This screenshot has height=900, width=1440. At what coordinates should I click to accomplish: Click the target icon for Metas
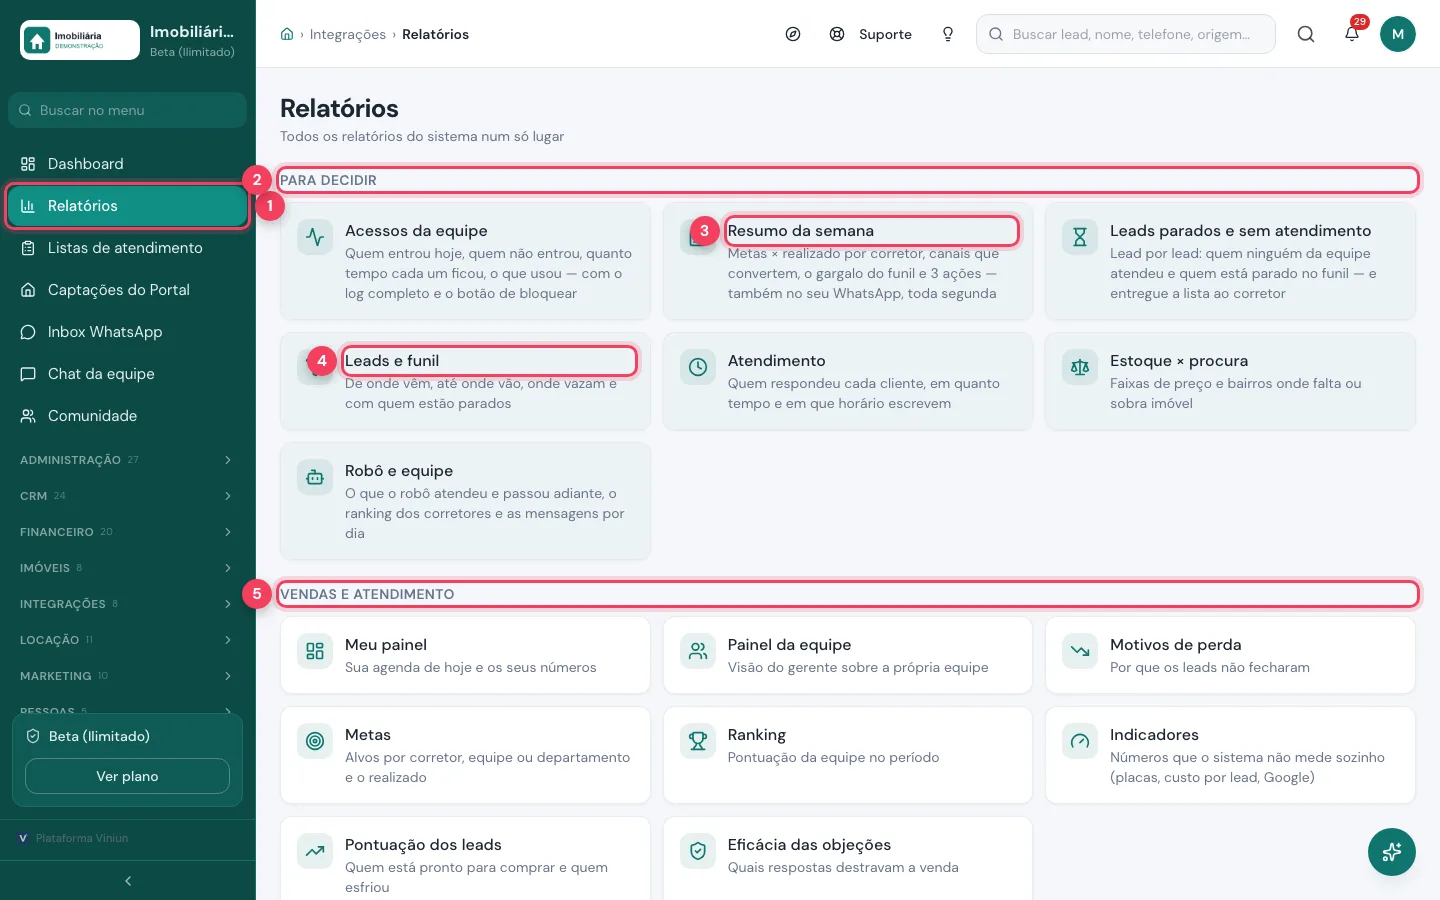[315, 742]
